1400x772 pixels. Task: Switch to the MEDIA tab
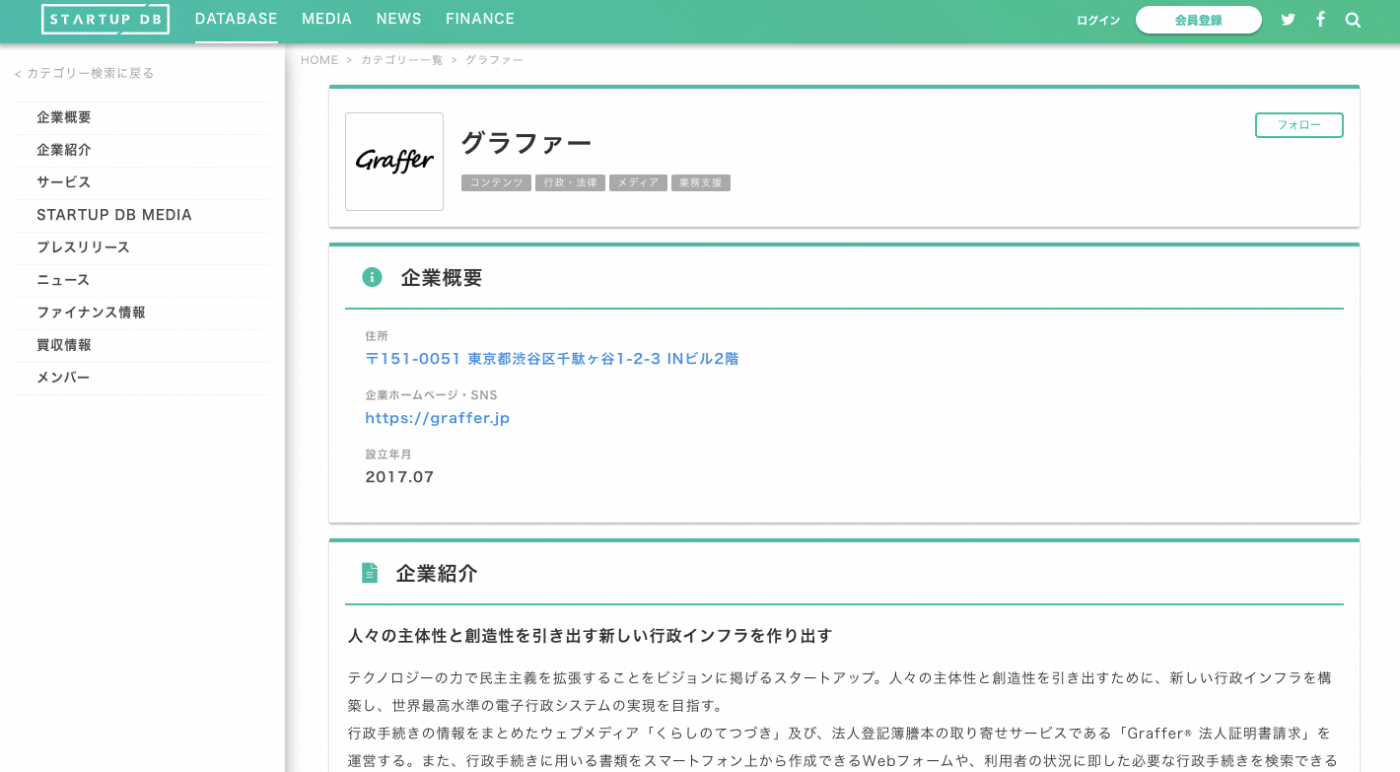click(x=326, y=18)
